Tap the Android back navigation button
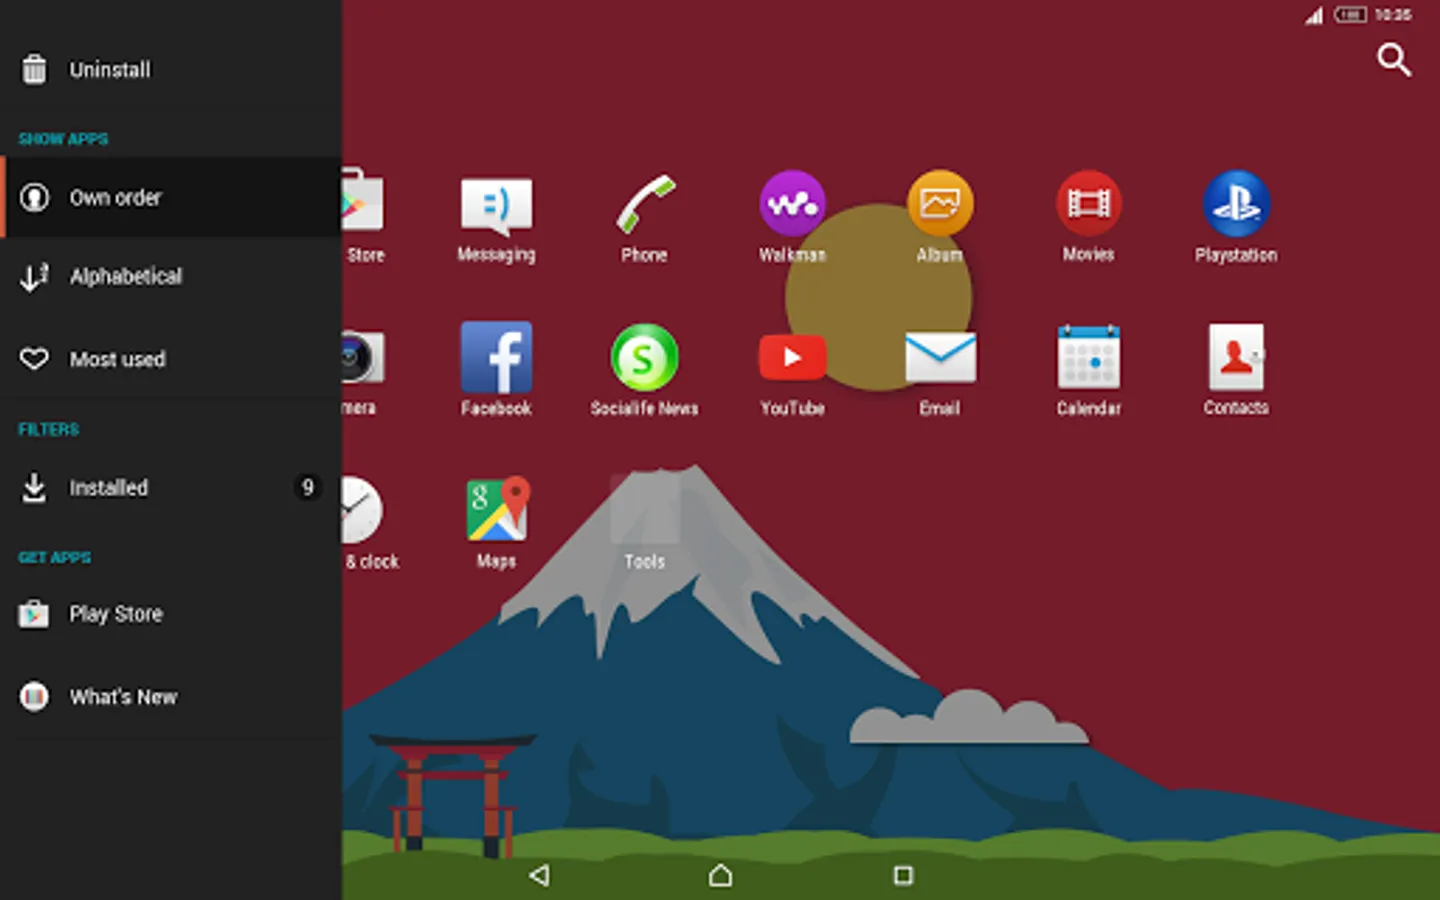The image size is (1440, 900). point(539,876)
